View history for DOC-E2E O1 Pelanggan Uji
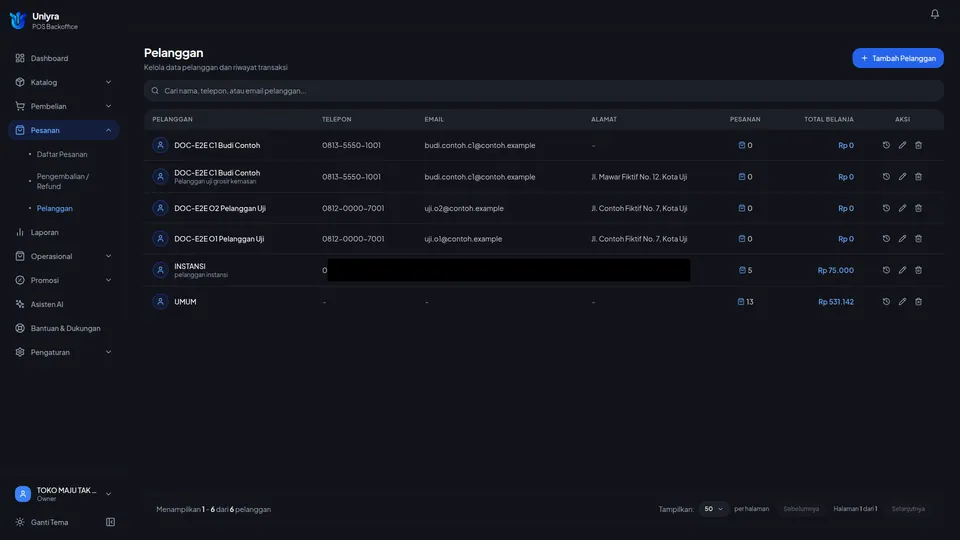The image size is (960, 540). coord(886,239)
